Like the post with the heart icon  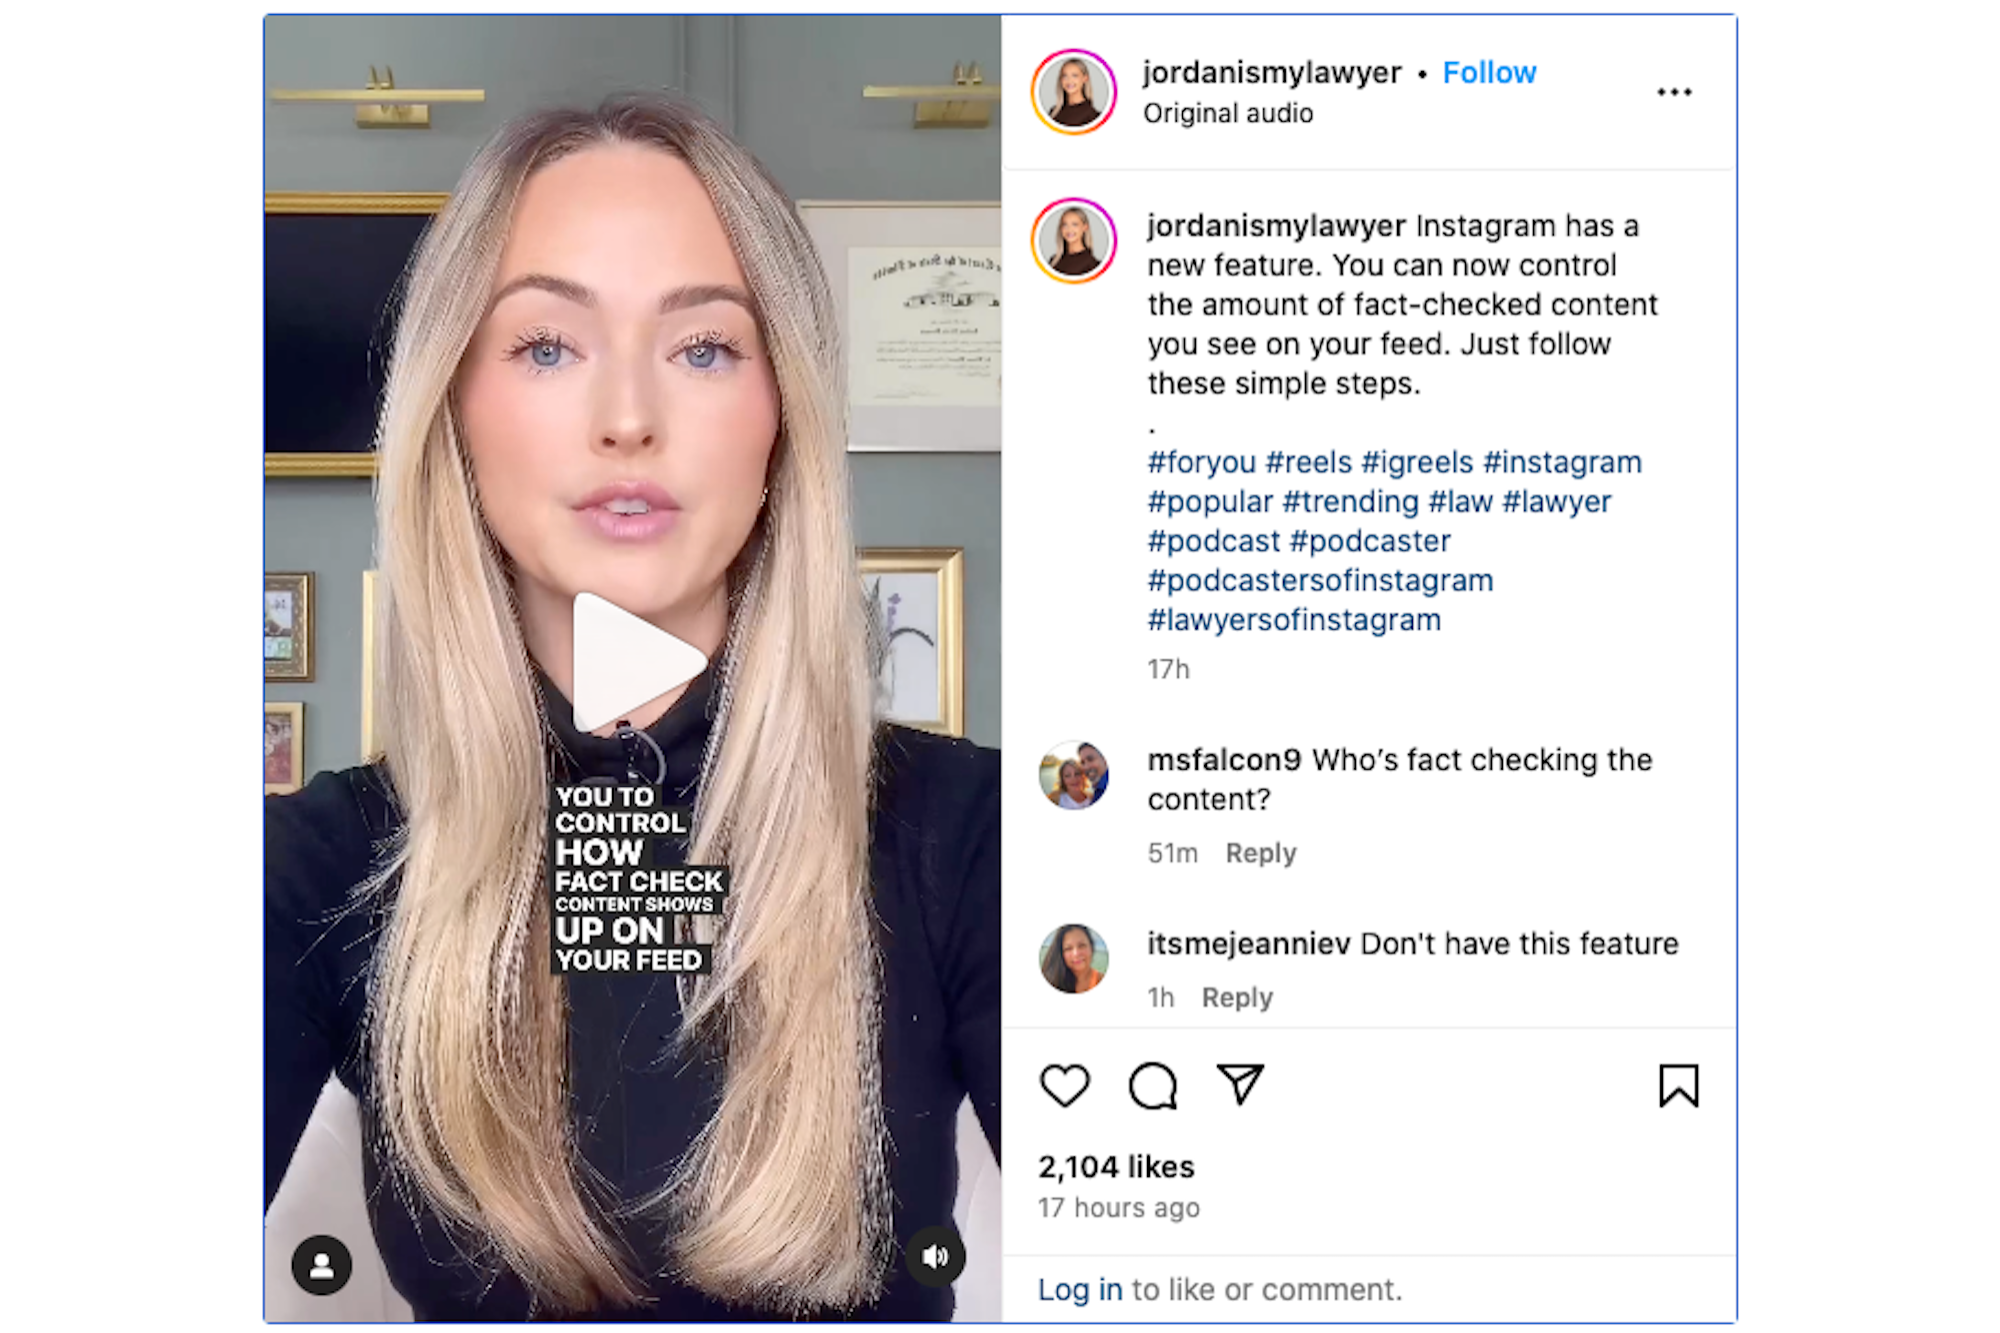click(x=1064, y=1086)
